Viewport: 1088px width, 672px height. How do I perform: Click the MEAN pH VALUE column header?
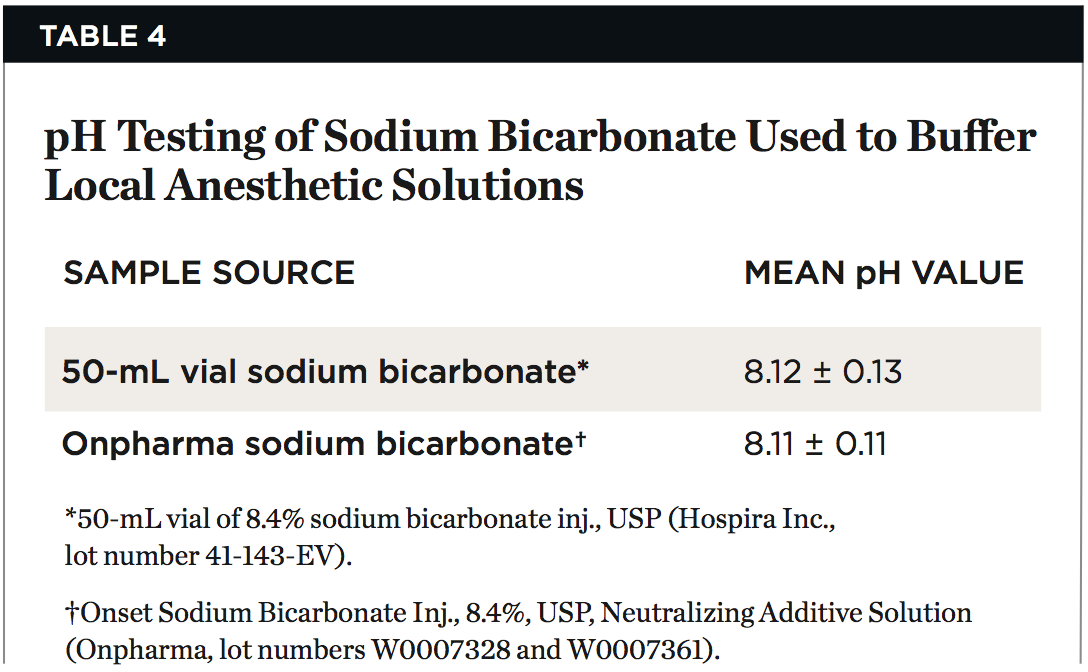[x=884, y=273]
